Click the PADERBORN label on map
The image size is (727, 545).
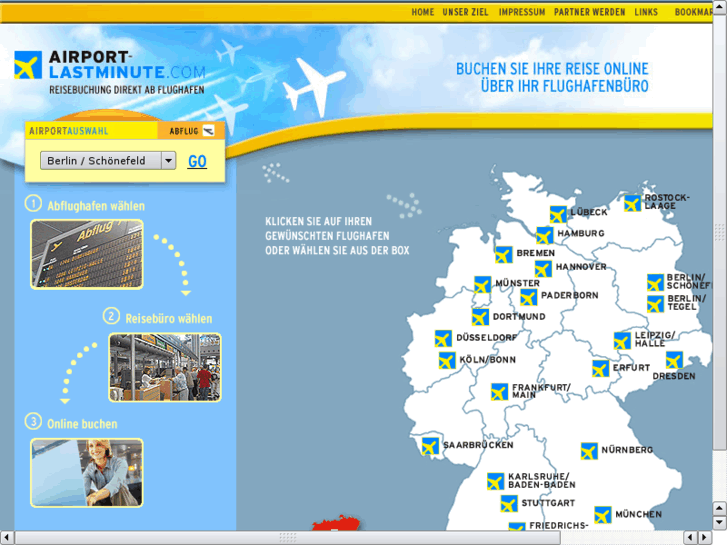tap(570, 295)
